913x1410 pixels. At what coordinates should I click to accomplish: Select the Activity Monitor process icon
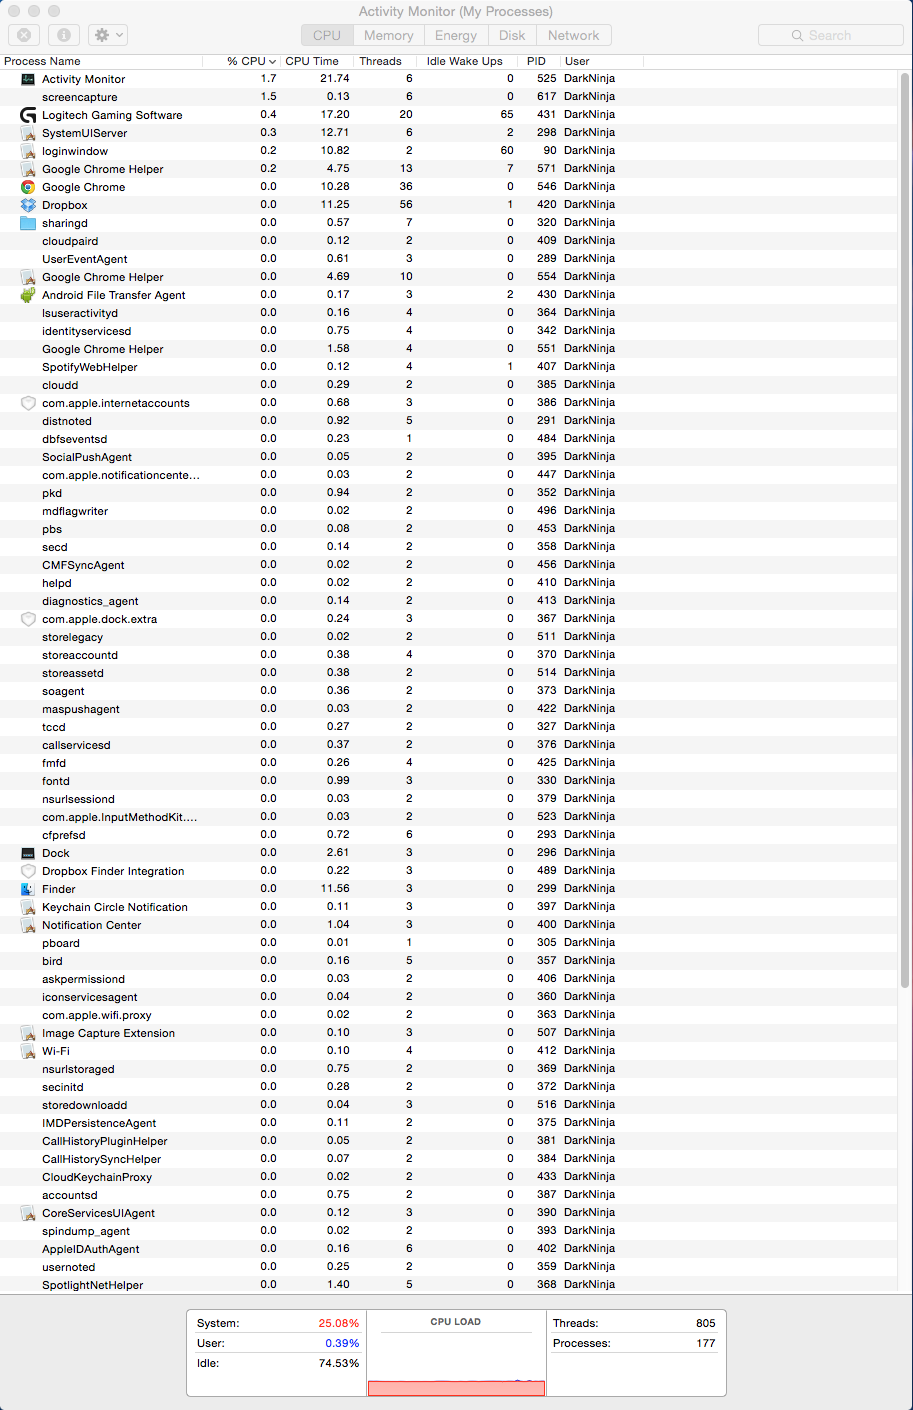[28, 79]
